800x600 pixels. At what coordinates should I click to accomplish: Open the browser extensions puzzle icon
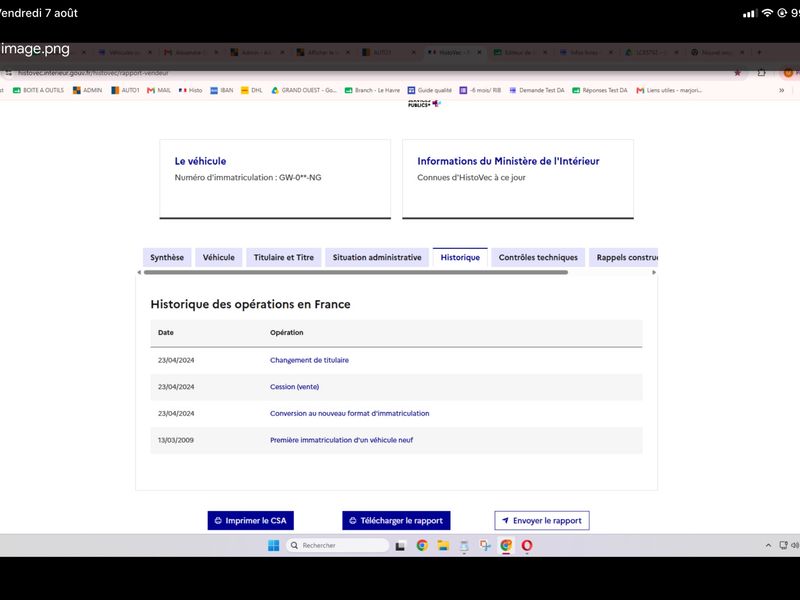pos(761,73)
